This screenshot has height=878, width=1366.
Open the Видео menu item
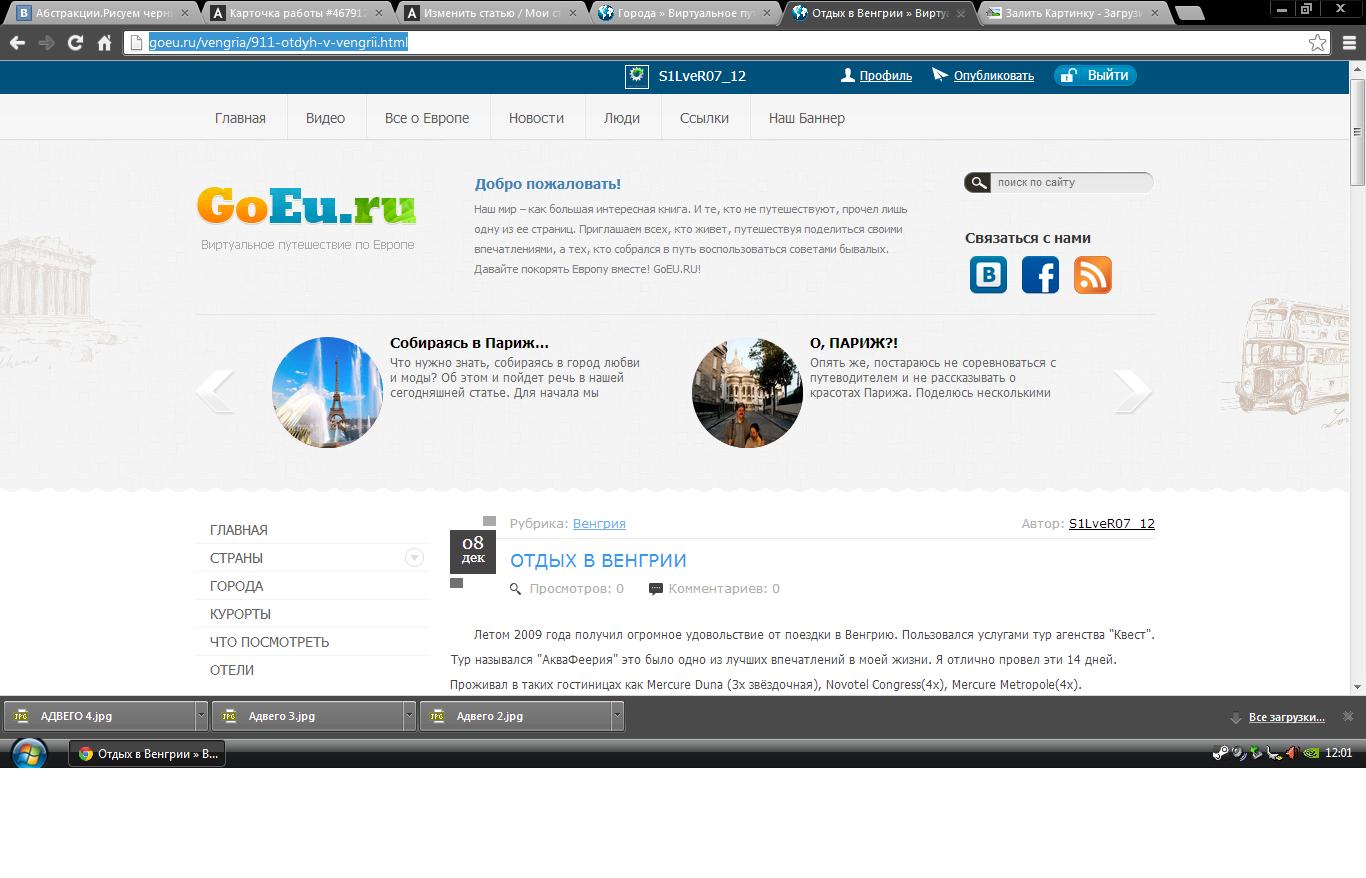[325, 118]
